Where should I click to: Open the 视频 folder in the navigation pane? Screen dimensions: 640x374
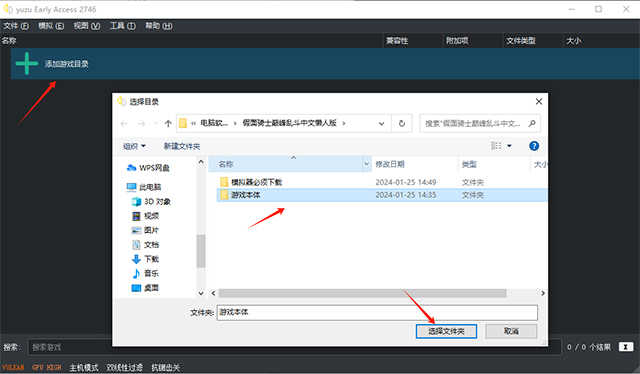click(x=146, y=216)
